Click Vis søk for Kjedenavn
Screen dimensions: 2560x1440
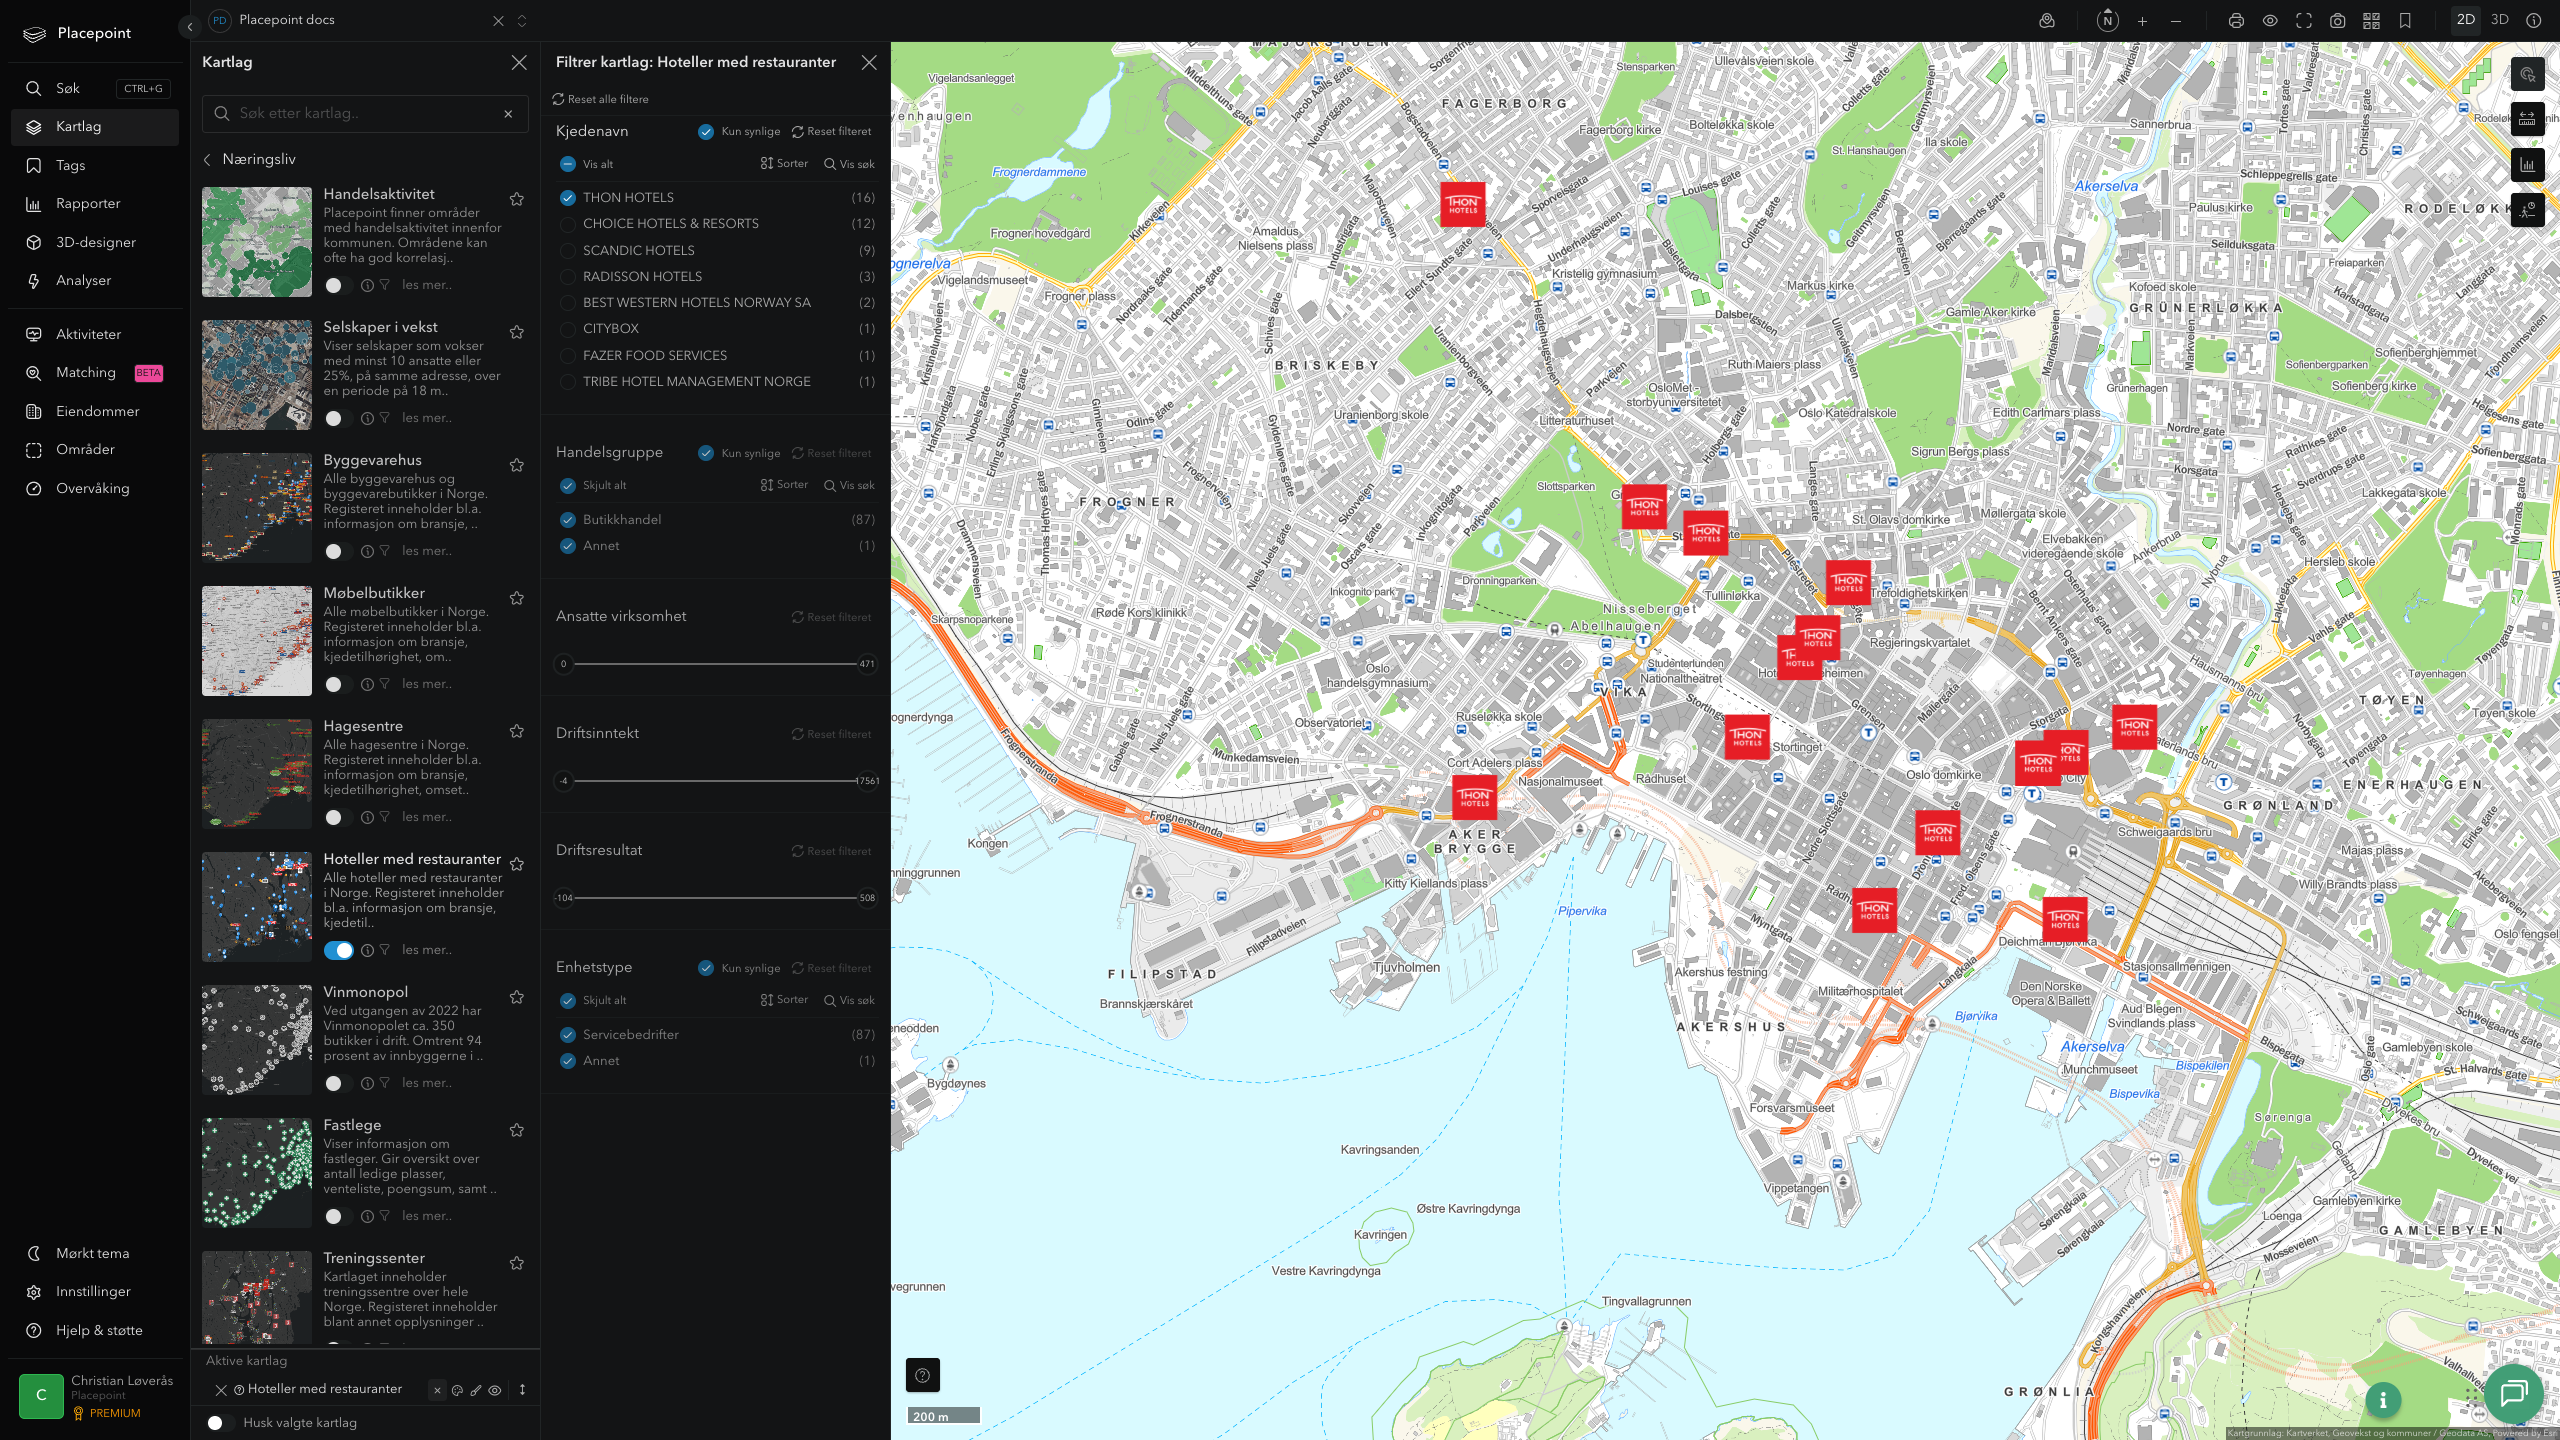(849, 164)
